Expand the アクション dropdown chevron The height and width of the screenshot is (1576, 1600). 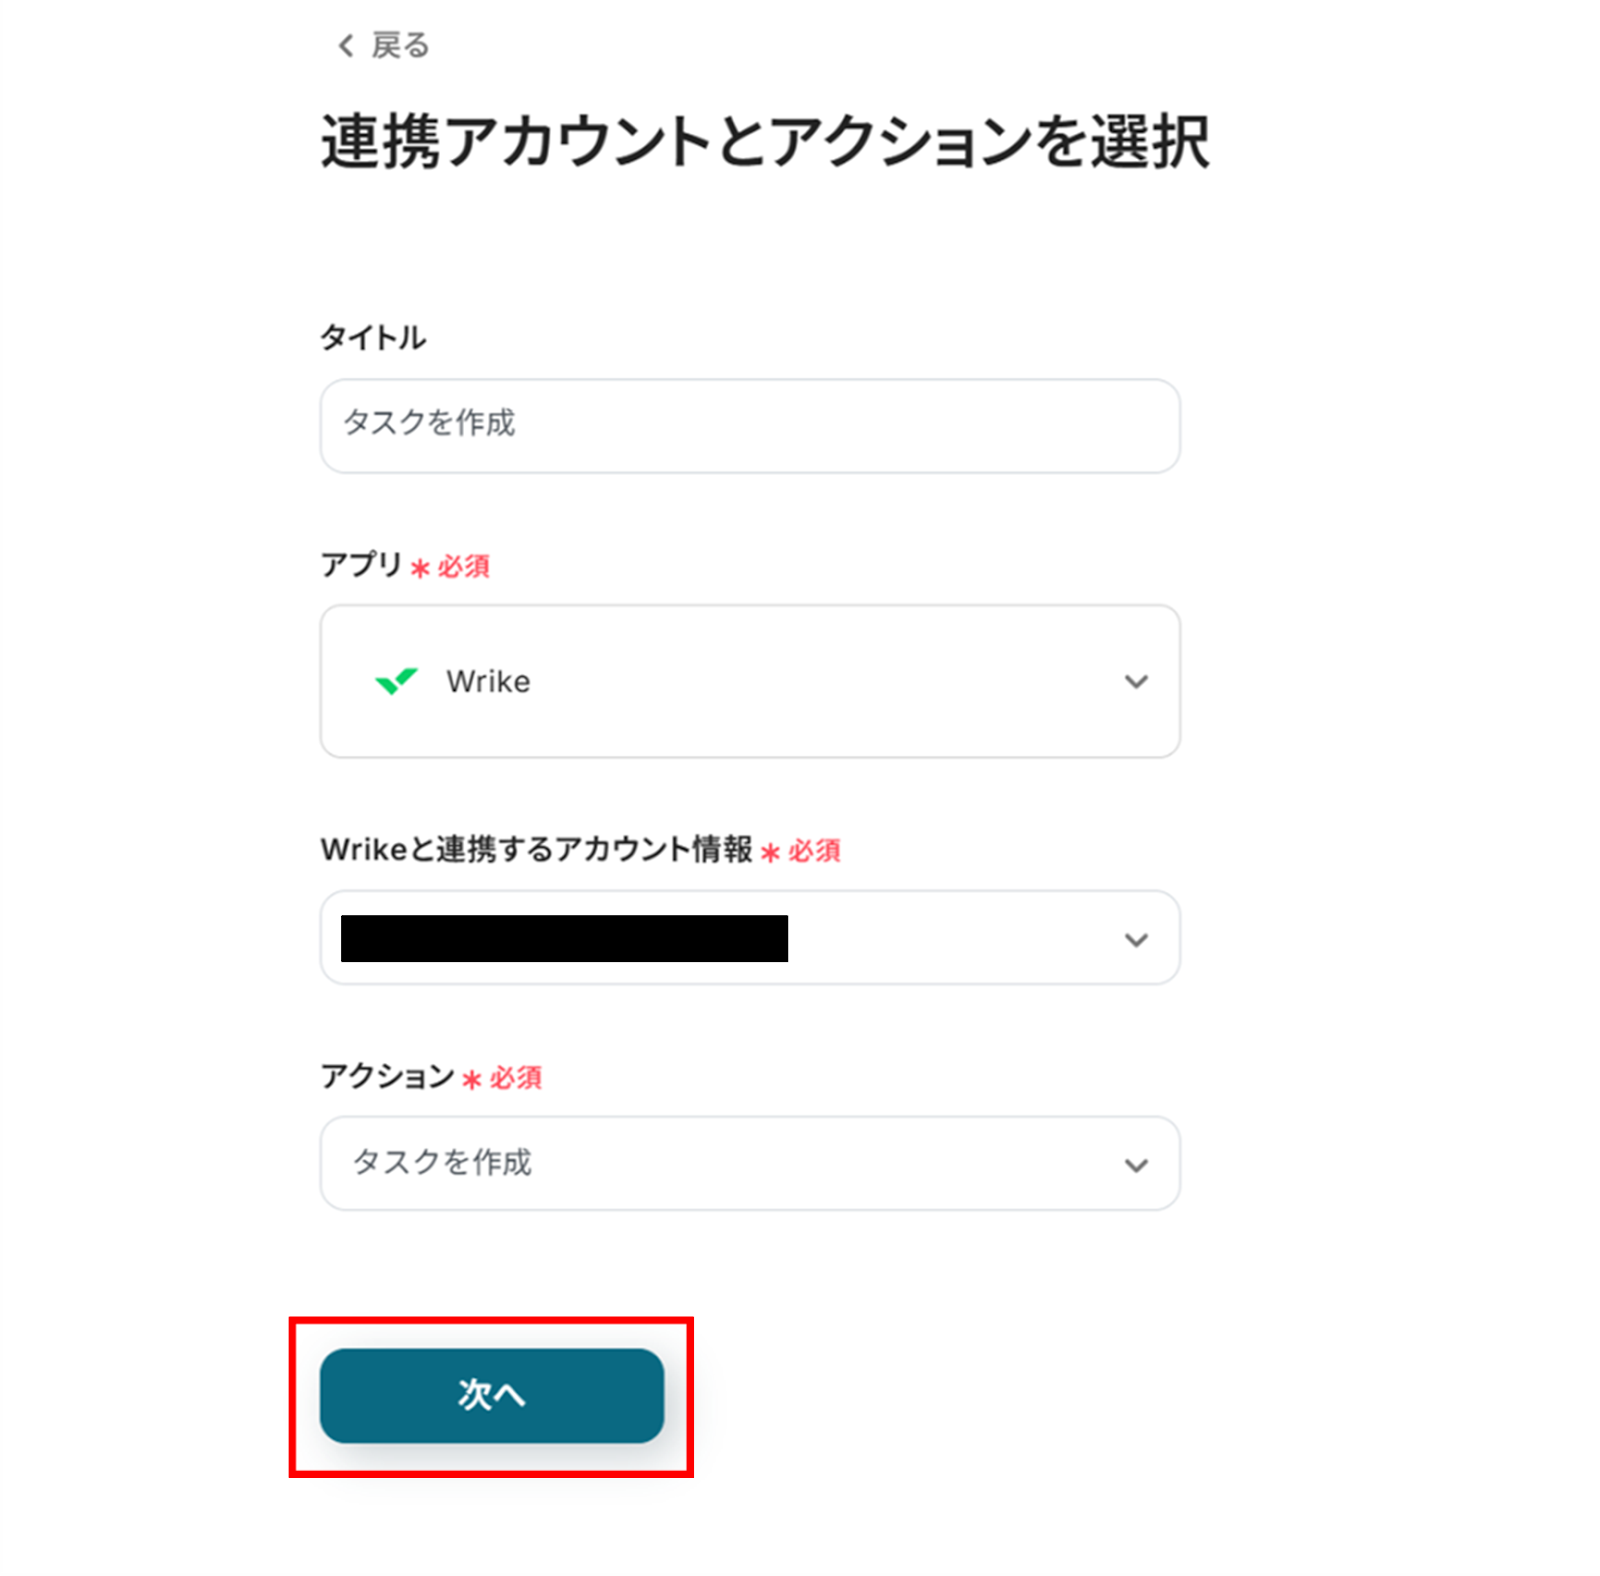1135,1165
